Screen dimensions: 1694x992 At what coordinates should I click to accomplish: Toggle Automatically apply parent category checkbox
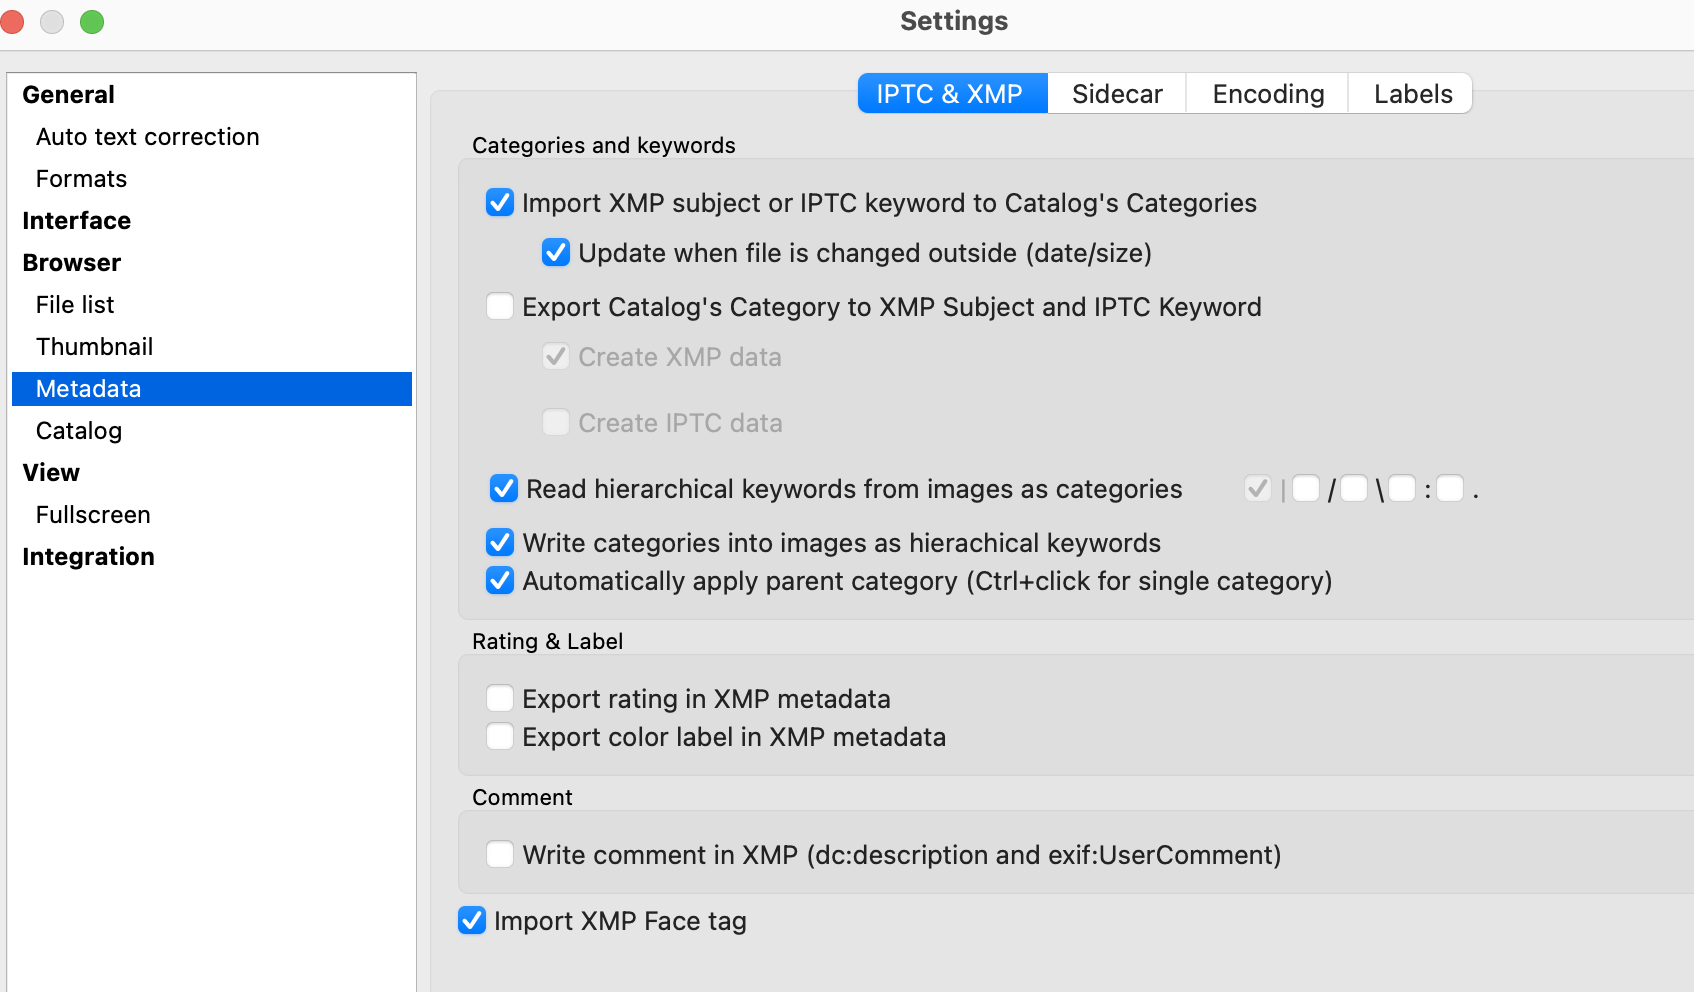[x=500, y=581]
